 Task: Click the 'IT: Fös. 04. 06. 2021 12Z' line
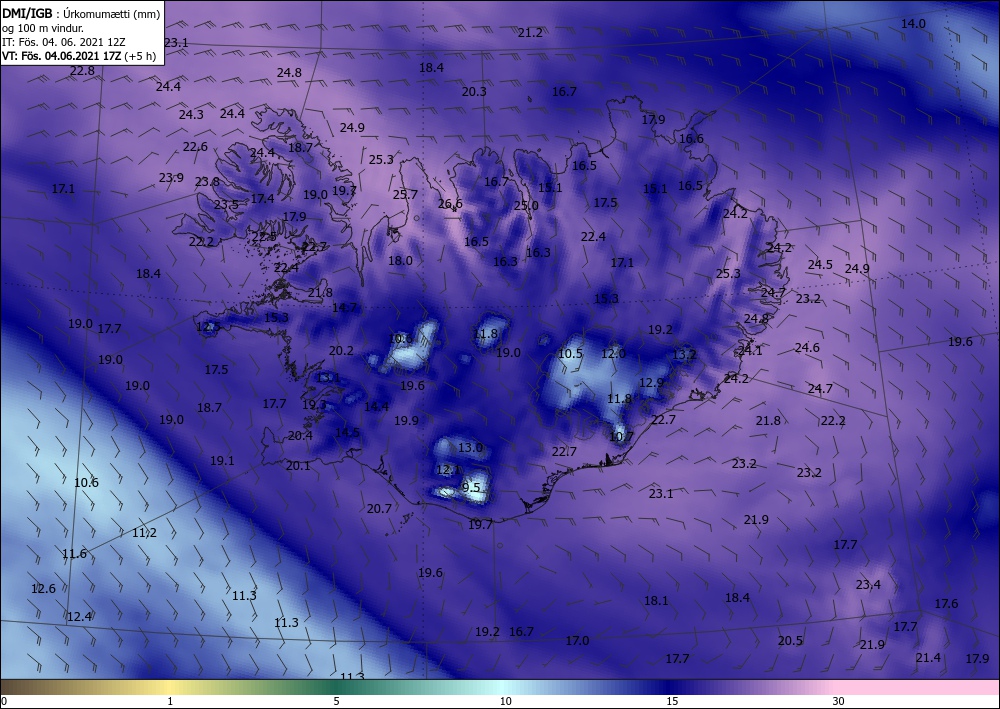tap(64, 42)
